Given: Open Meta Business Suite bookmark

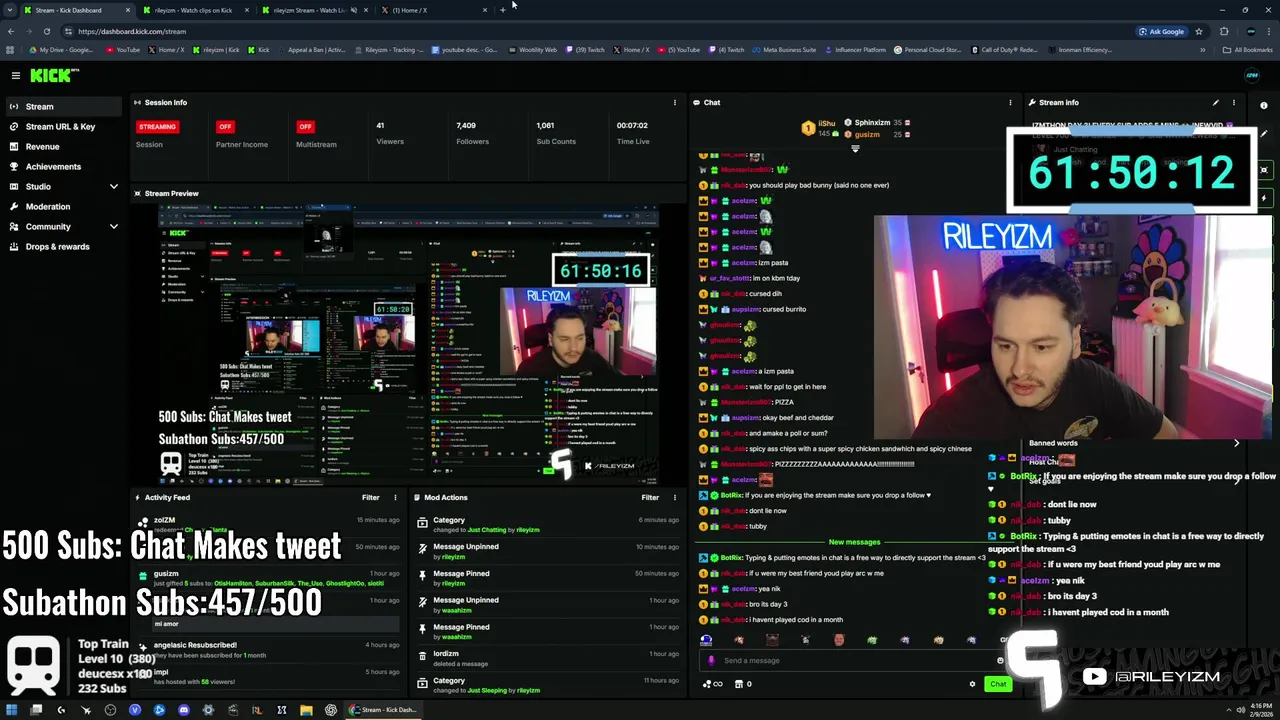Looking at the screenshot, I should 786,49.
